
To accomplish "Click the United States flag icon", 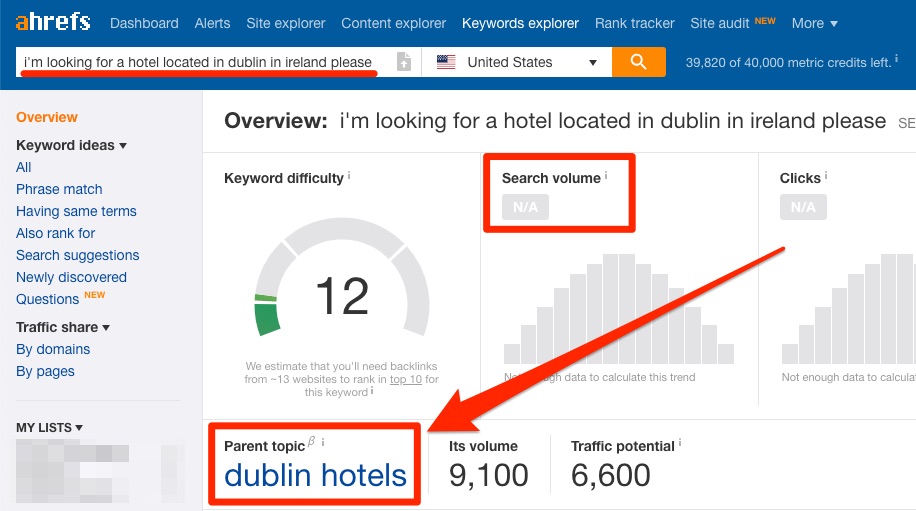I will (446, 62).
